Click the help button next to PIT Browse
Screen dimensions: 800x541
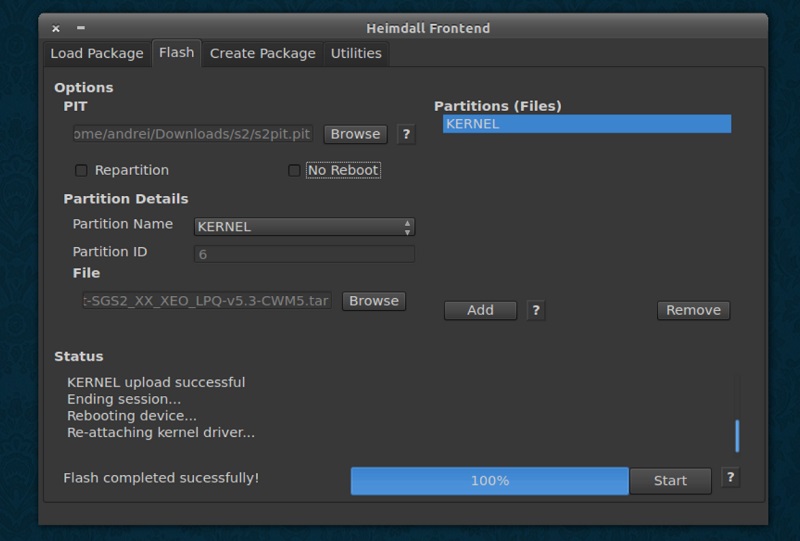(x=406, y=134)
